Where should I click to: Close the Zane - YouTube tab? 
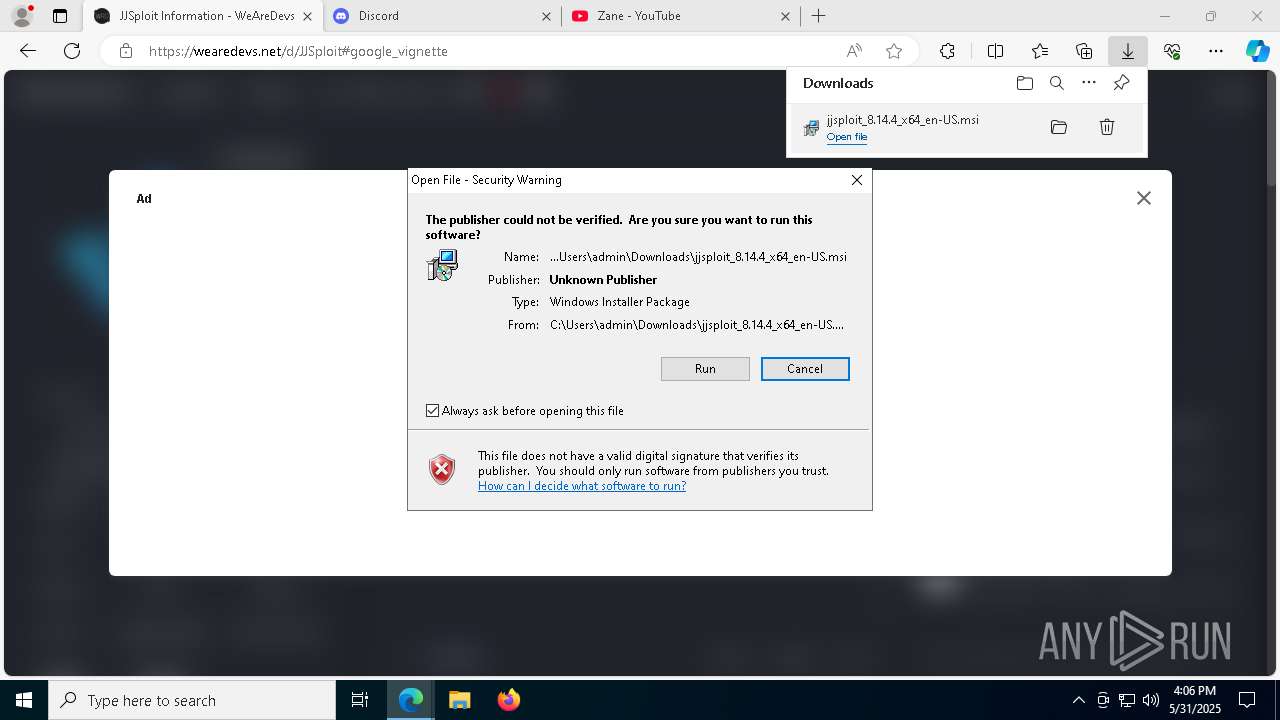point(785,16)
